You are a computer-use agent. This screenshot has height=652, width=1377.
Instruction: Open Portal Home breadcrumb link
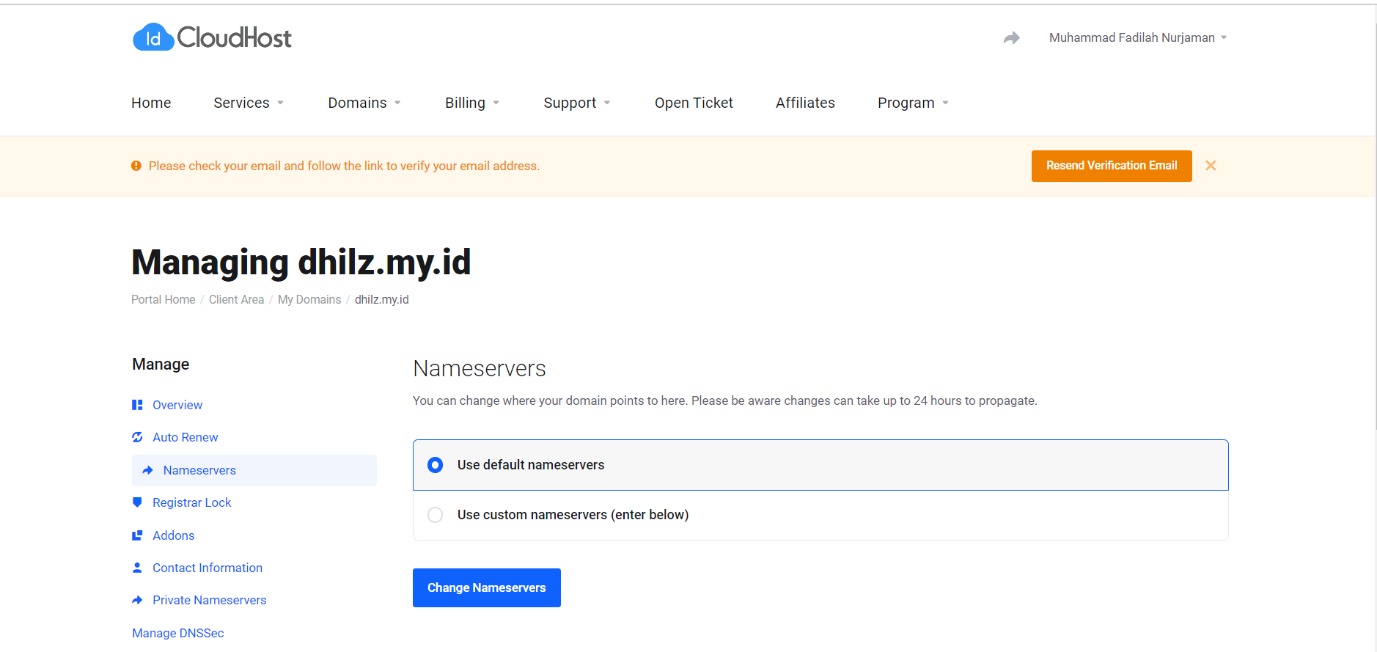(163, 300)
